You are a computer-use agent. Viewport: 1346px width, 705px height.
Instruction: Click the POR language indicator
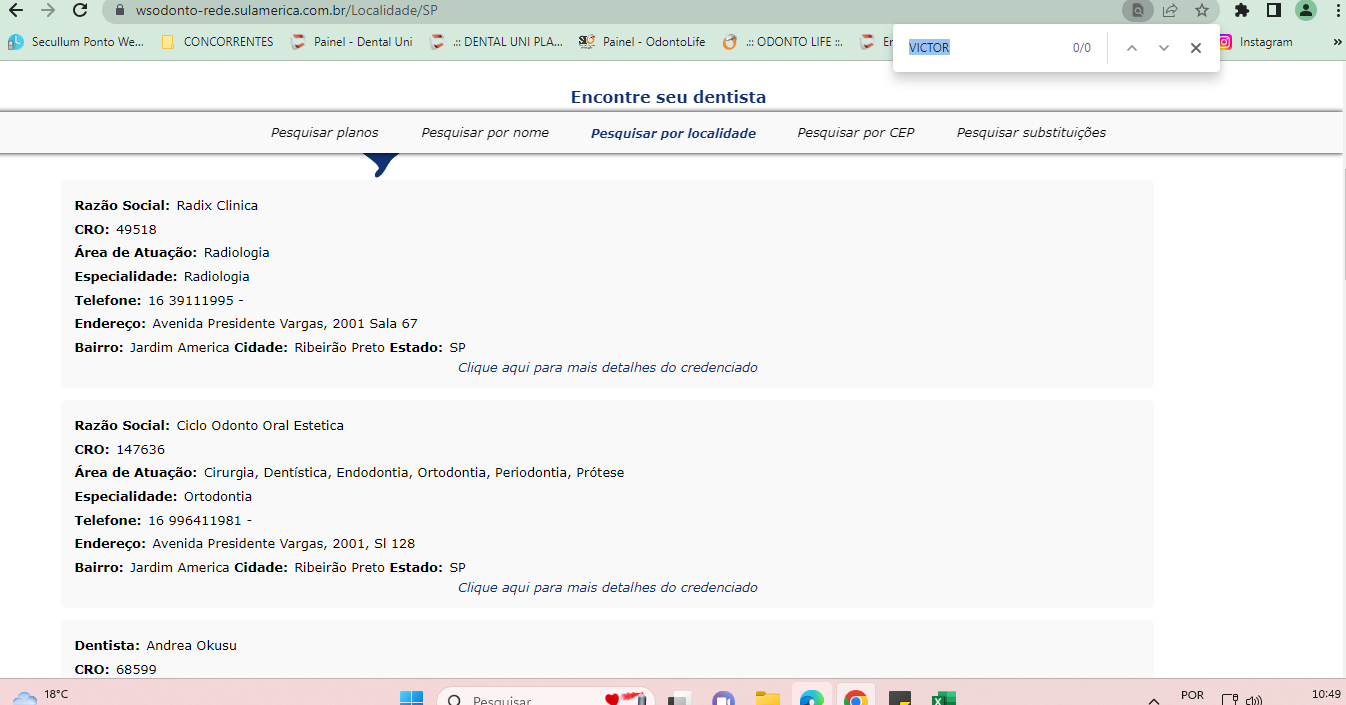[1192, 695]
